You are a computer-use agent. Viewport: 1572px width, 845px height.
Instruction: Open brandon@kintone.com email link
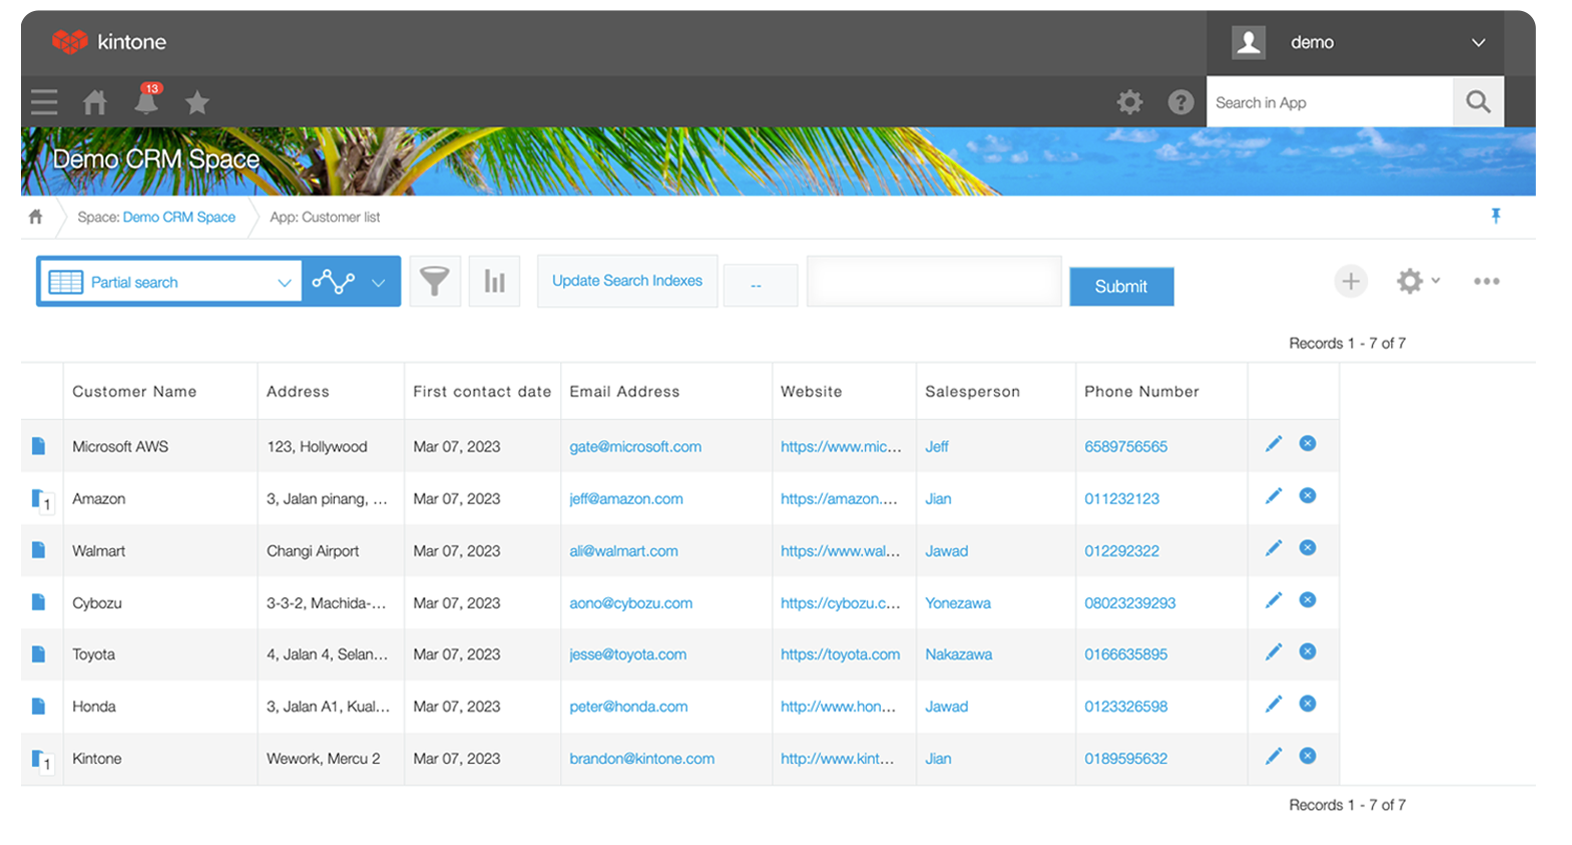(641, 758)
